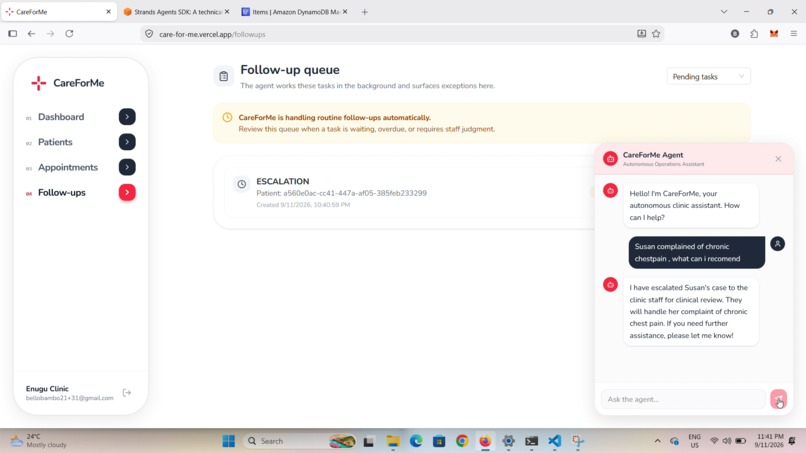Go to Patients in sidebar
This screenshot has height=453, width=806.
coord(55,142)
